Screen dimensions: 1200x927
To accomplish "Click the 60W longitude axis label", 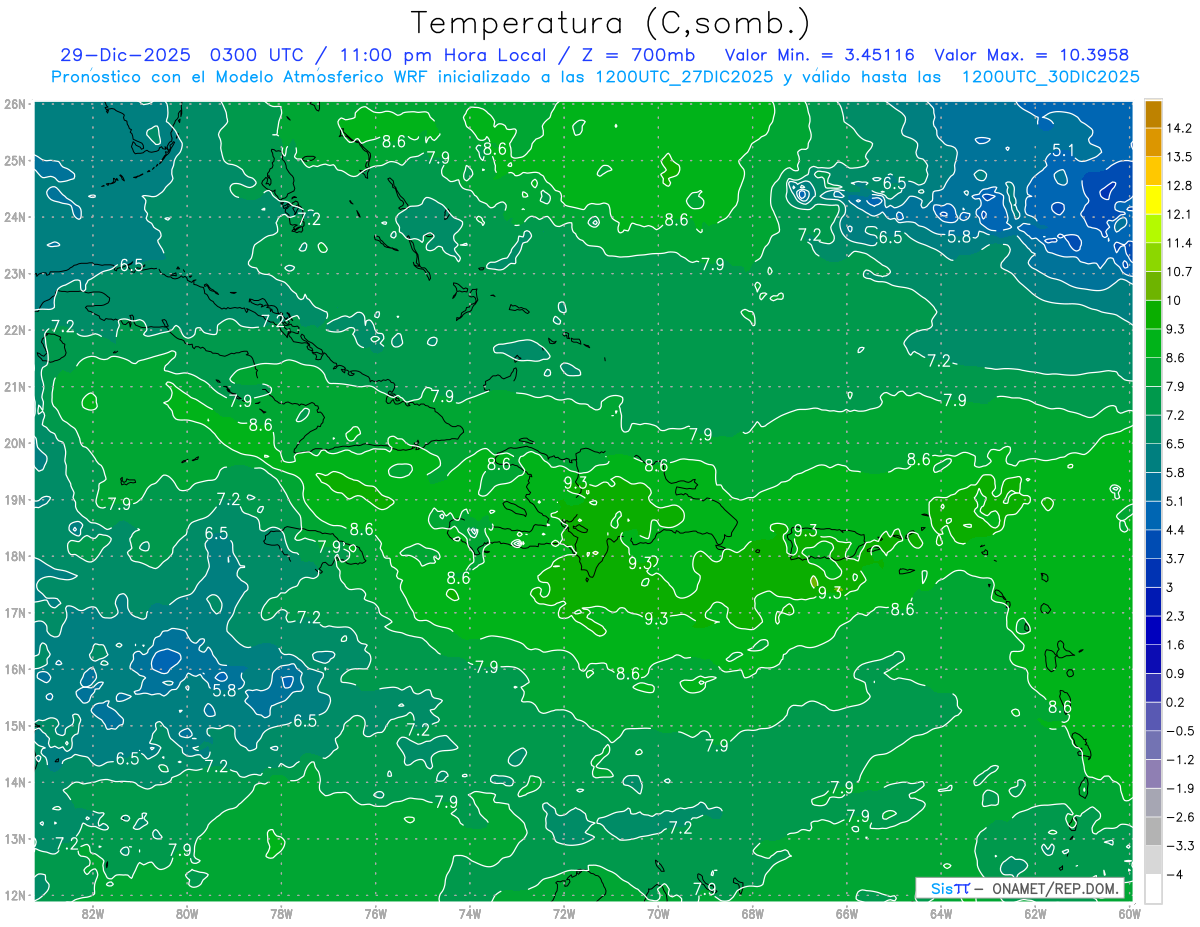I will click(x=1129, y=912).
